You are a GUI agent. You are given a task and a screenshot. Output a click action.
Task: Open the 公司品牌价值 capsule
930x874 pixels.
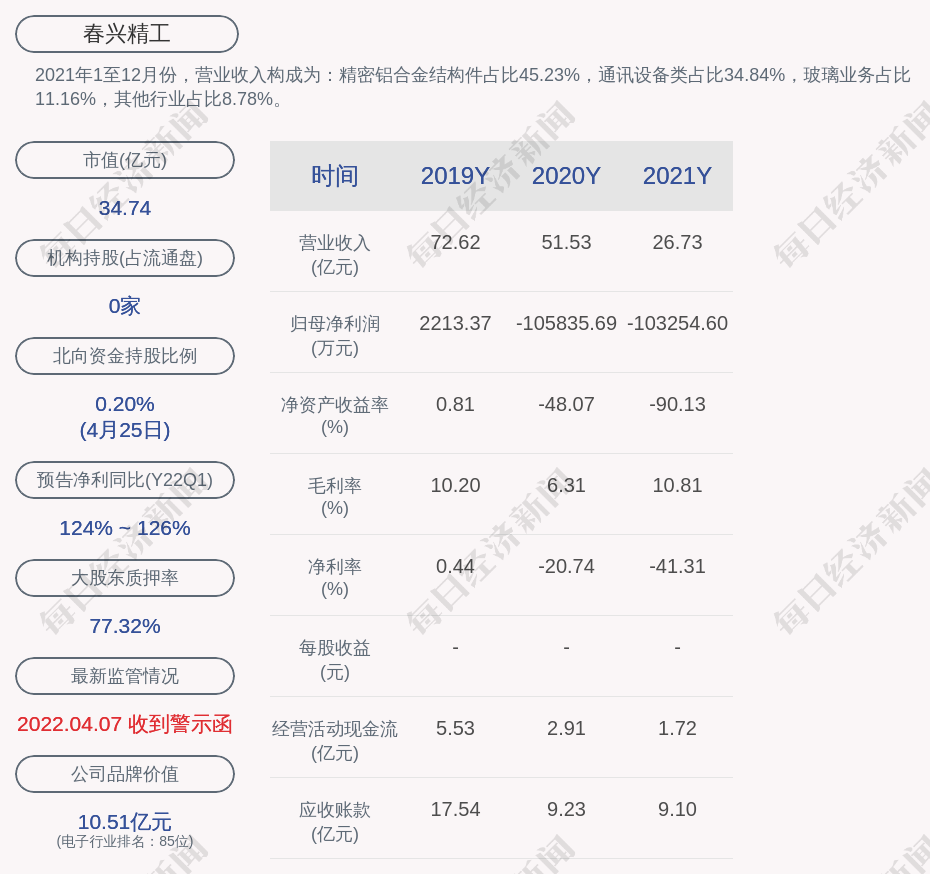pos(125,774)
